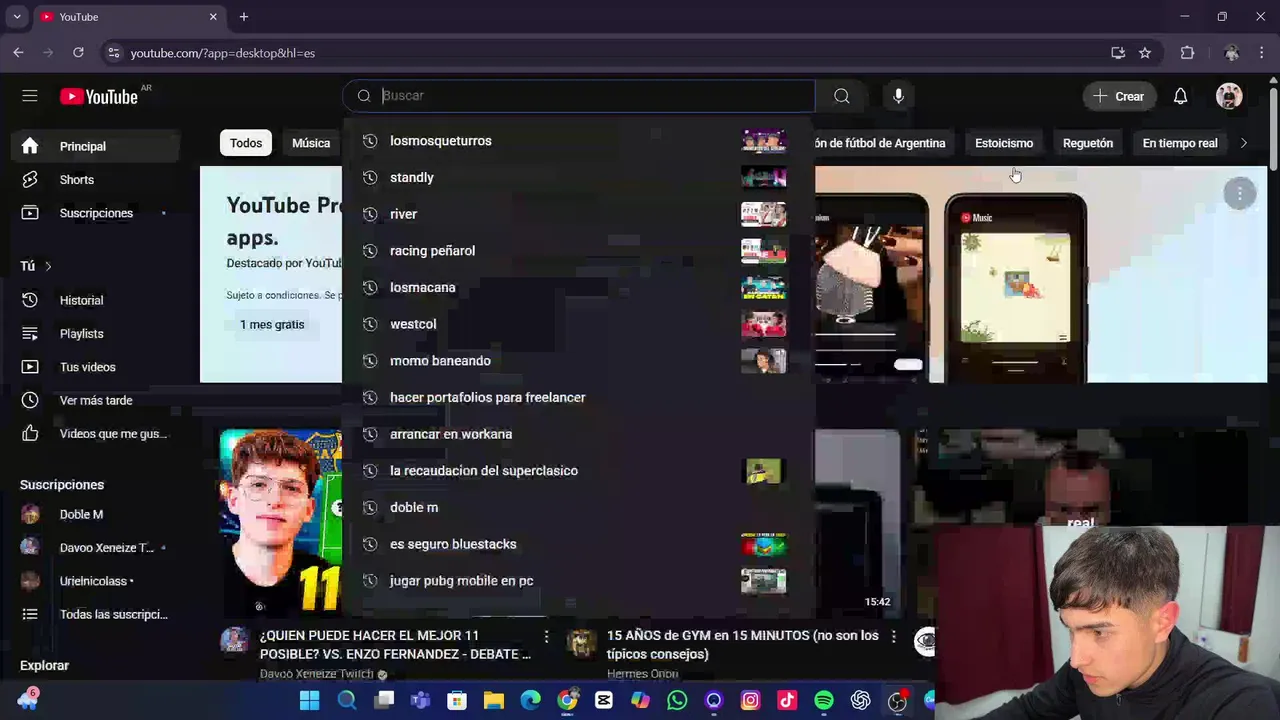Screen dimensions: 1280x720
Task: Choose suggestion losmacana
Action: (x=579, y=287)
